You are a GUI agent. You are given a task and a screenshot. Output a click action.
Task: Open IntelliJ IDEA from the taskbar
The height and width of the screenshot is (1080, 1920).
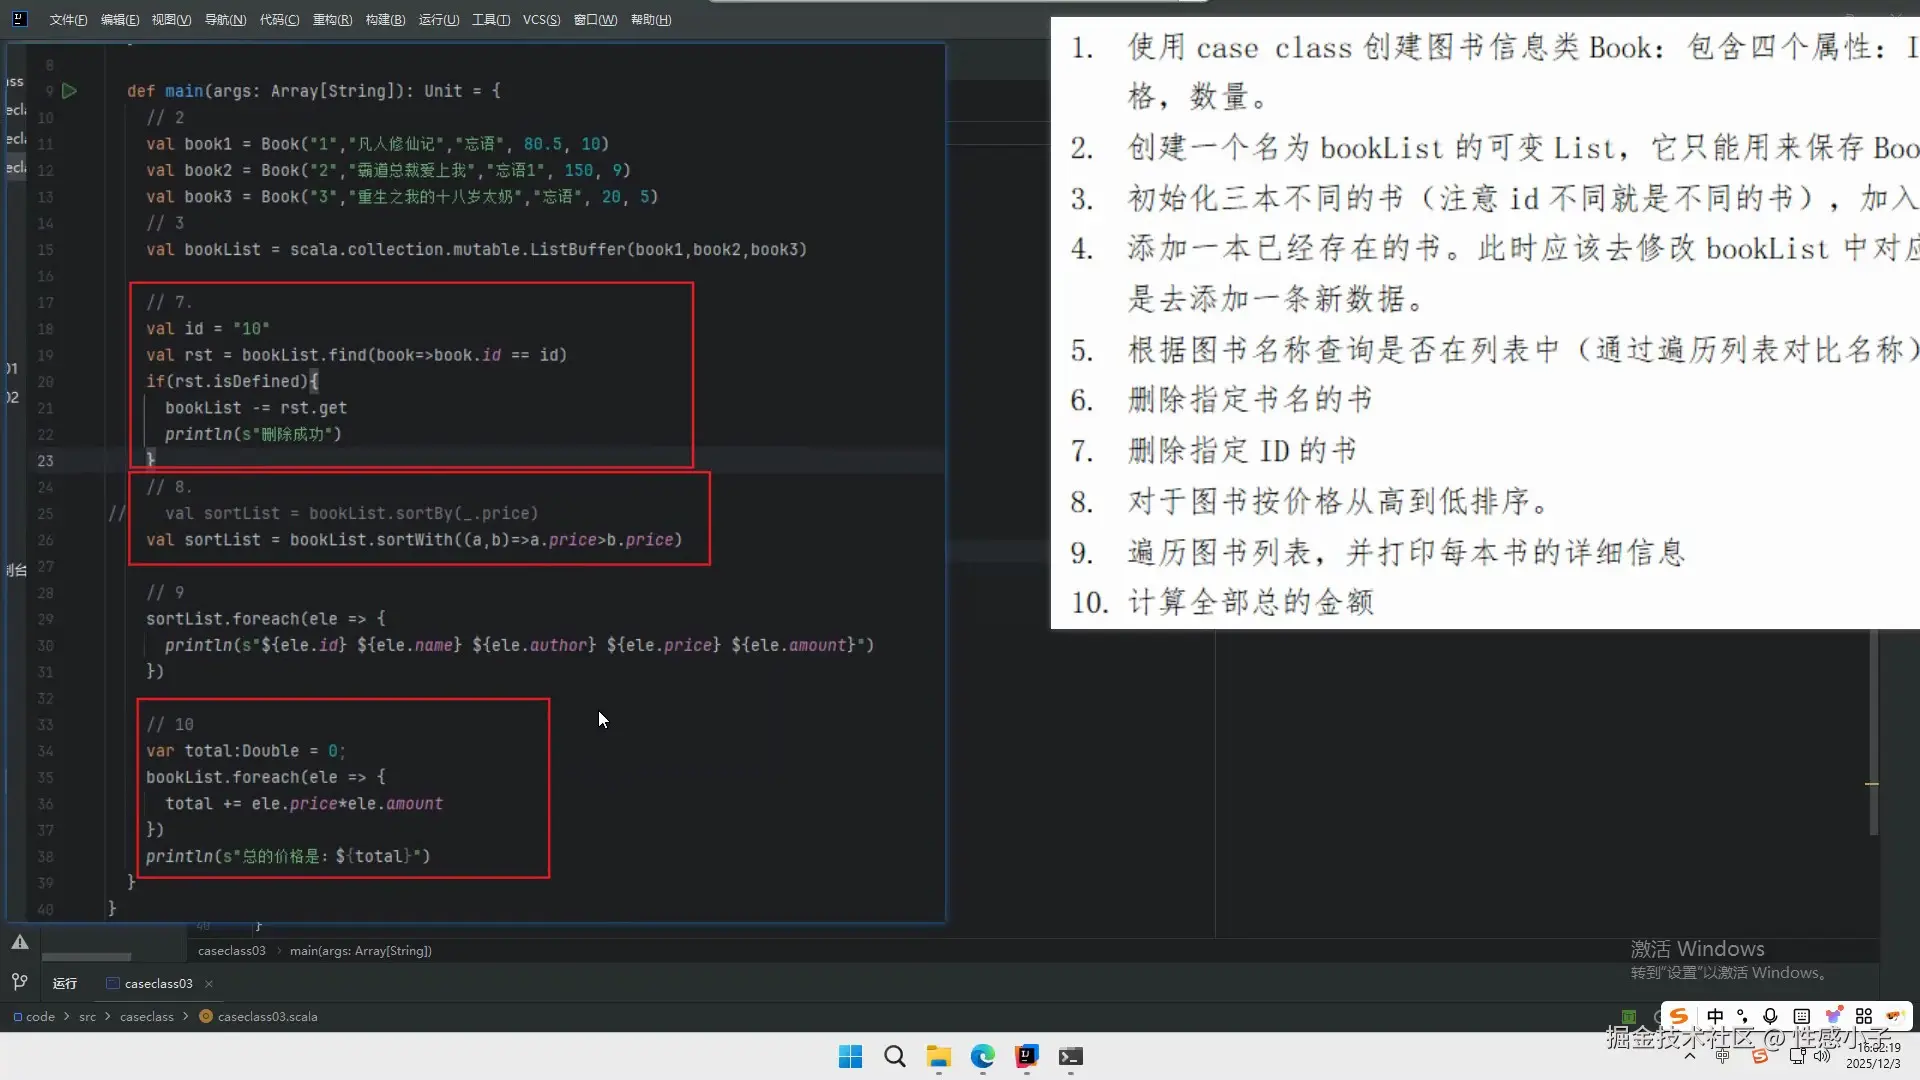[x=1026, y=1056]
